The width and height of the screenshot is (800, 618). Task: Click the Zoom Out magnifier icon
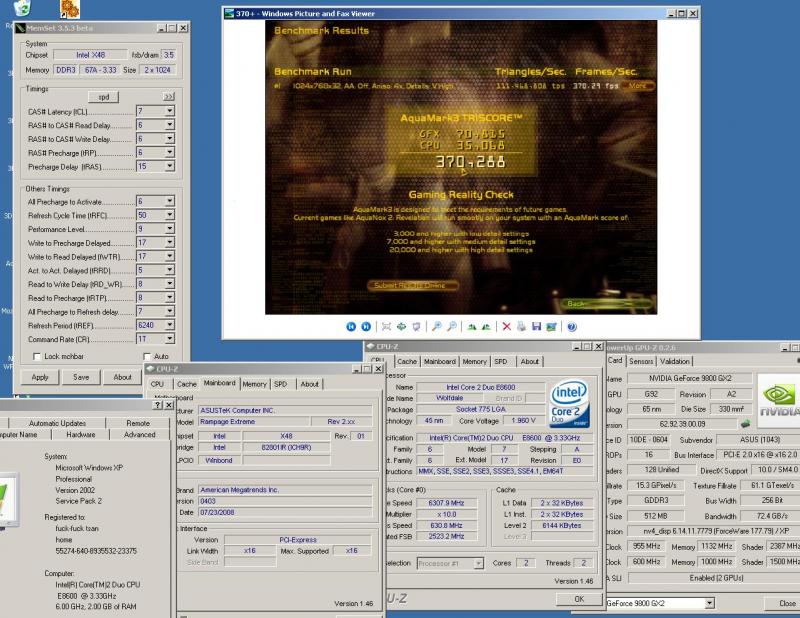pos(452,327)
